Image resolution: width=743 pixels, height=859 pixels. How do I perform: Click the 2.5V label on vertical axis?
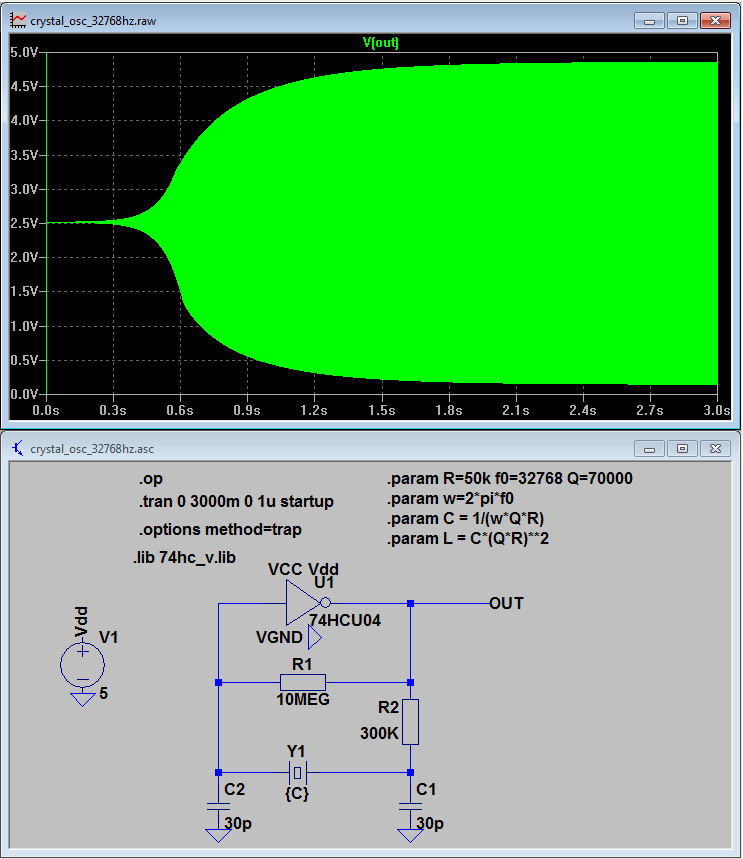(24, 223)
